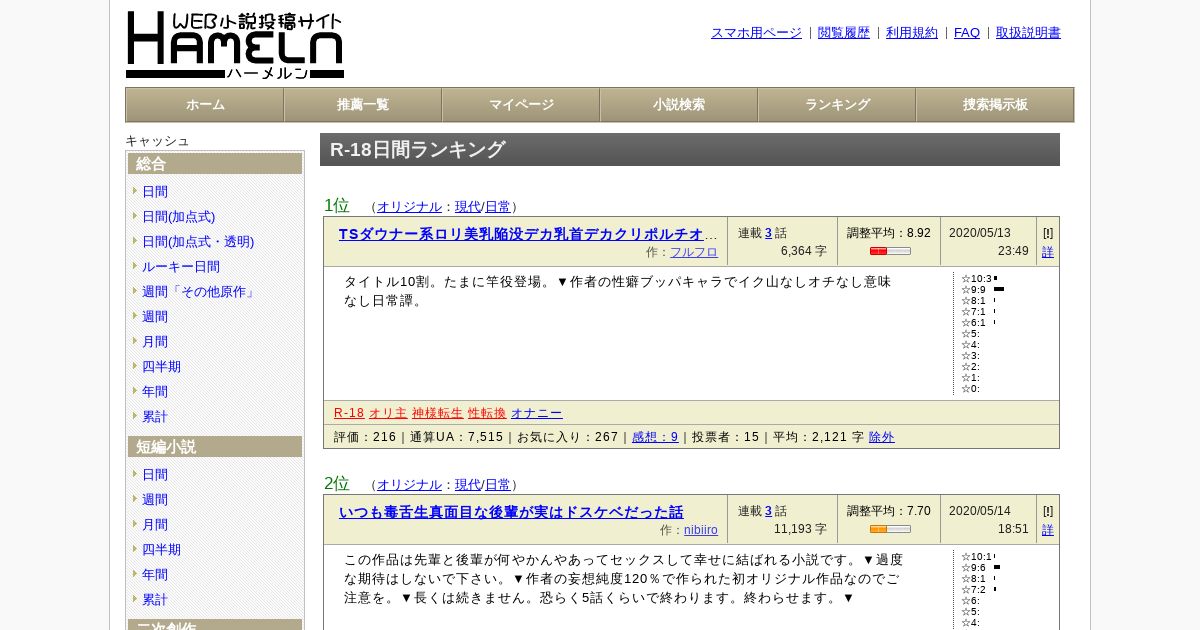Screen dimensions: 1200x630
Task: Open the 推薦一覧 tab
Action: click(x=363, y=105)
